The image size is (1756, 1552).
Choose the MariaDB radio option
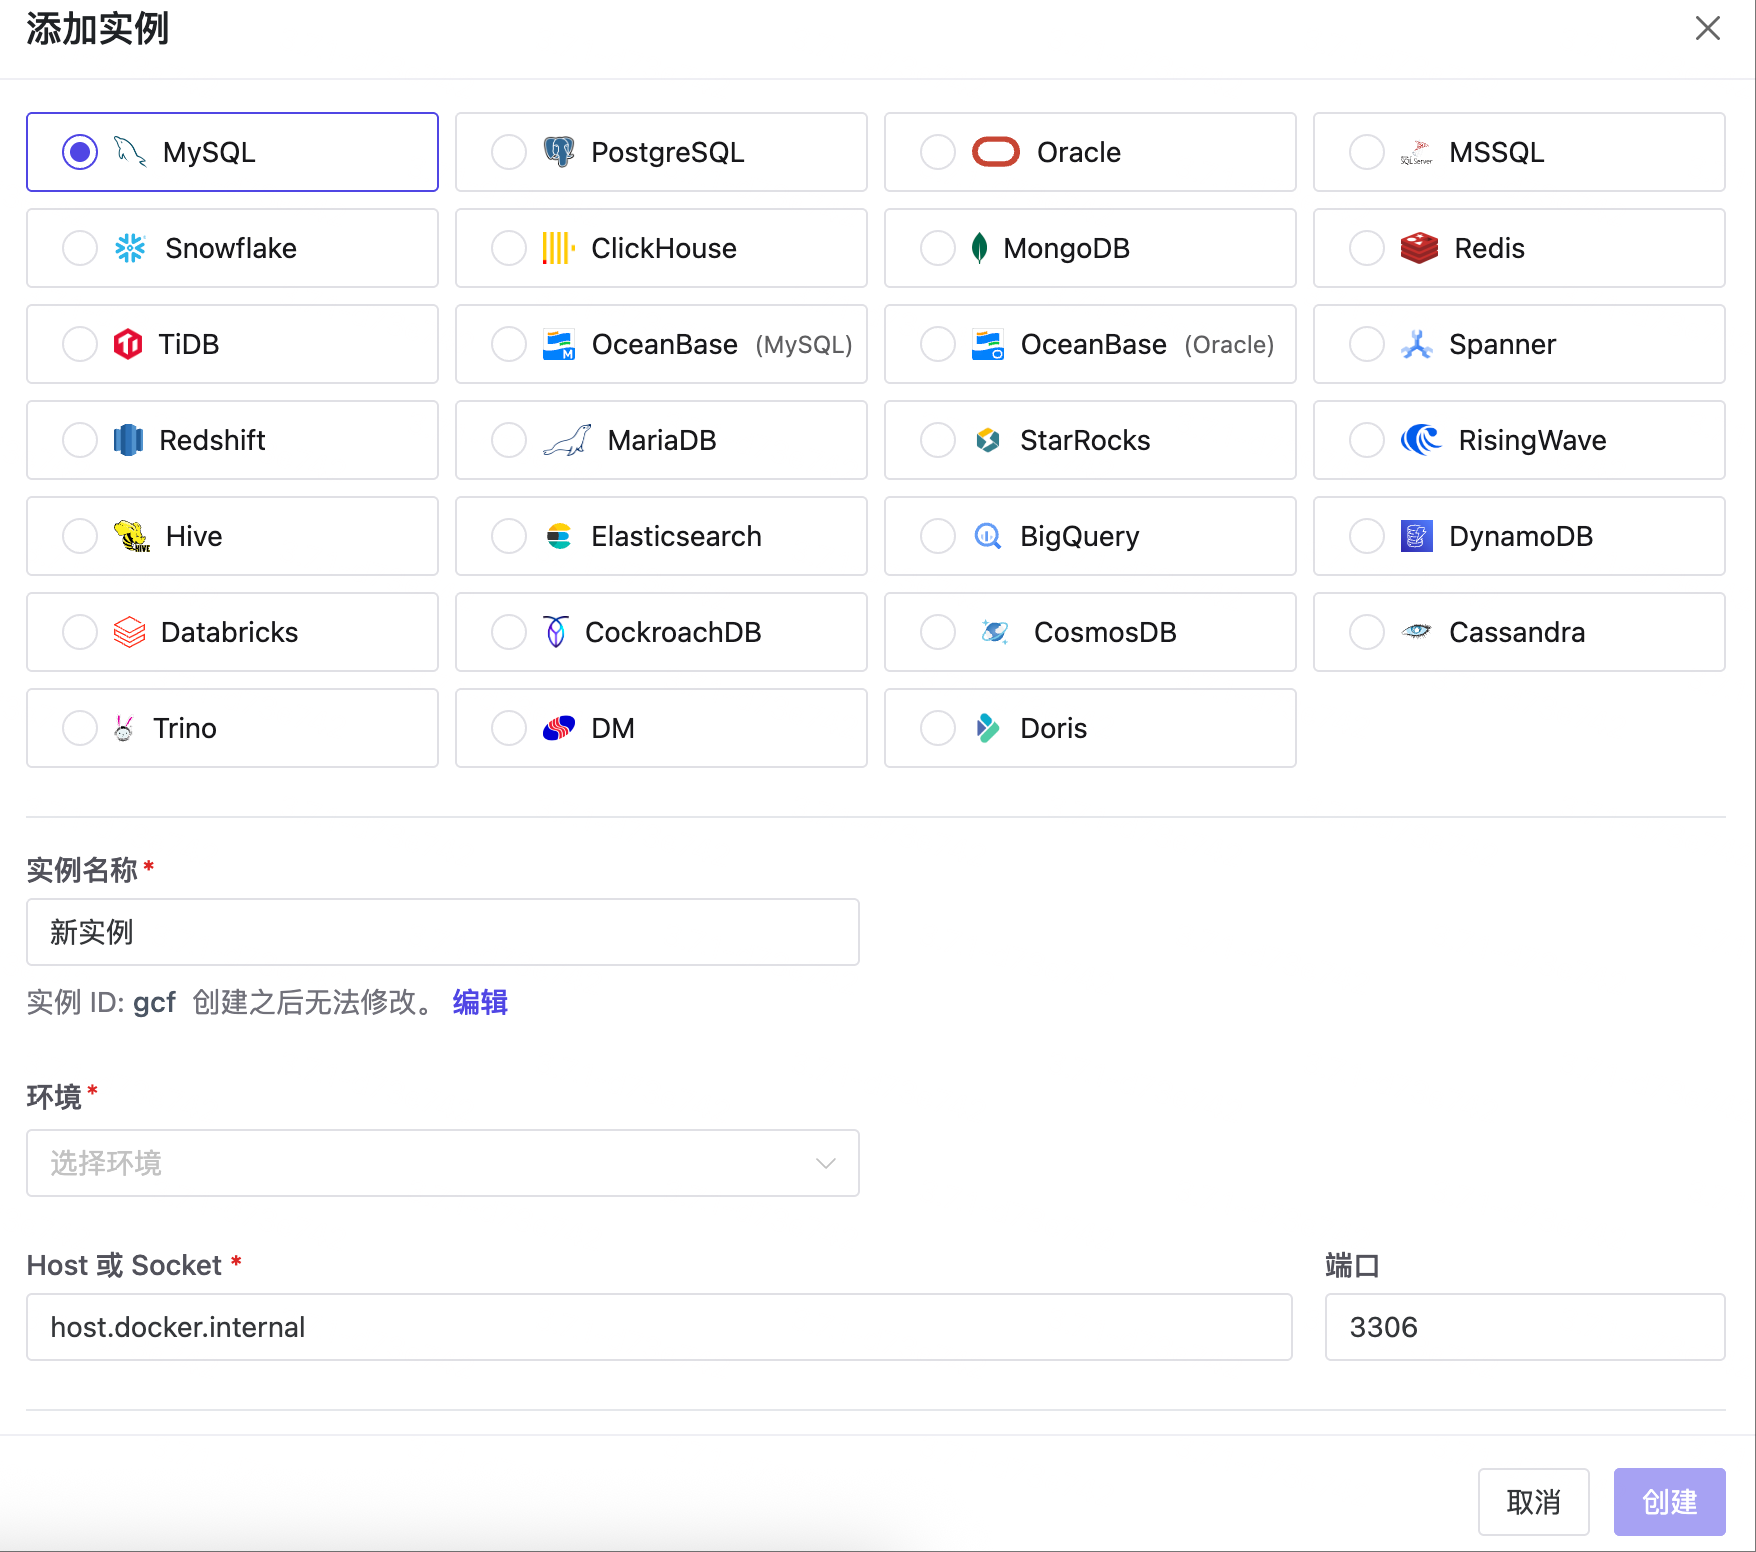509,440
